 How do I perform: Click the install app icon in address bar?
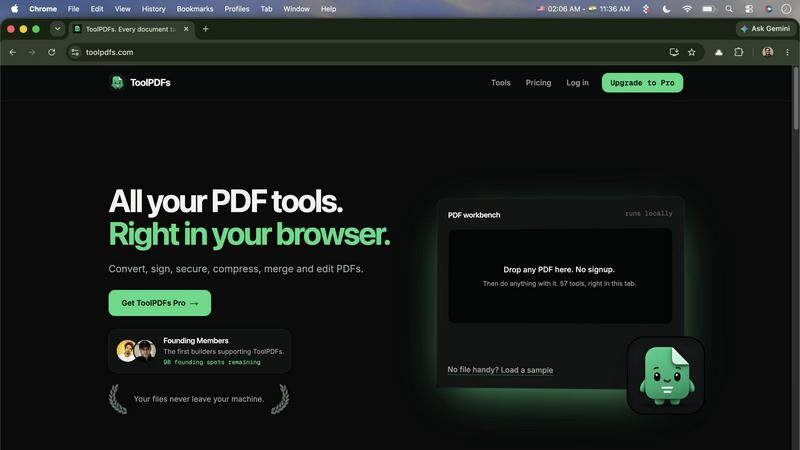673,52
